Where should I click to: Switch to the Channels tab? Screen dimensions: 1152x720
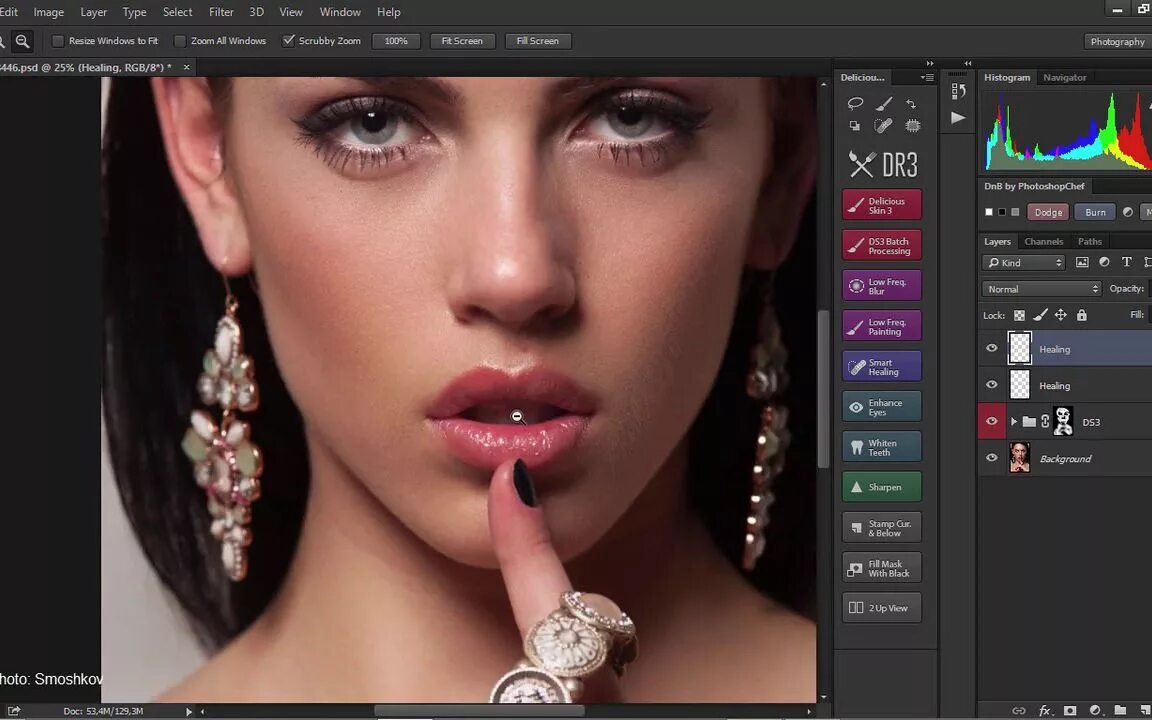point(1043,241)
